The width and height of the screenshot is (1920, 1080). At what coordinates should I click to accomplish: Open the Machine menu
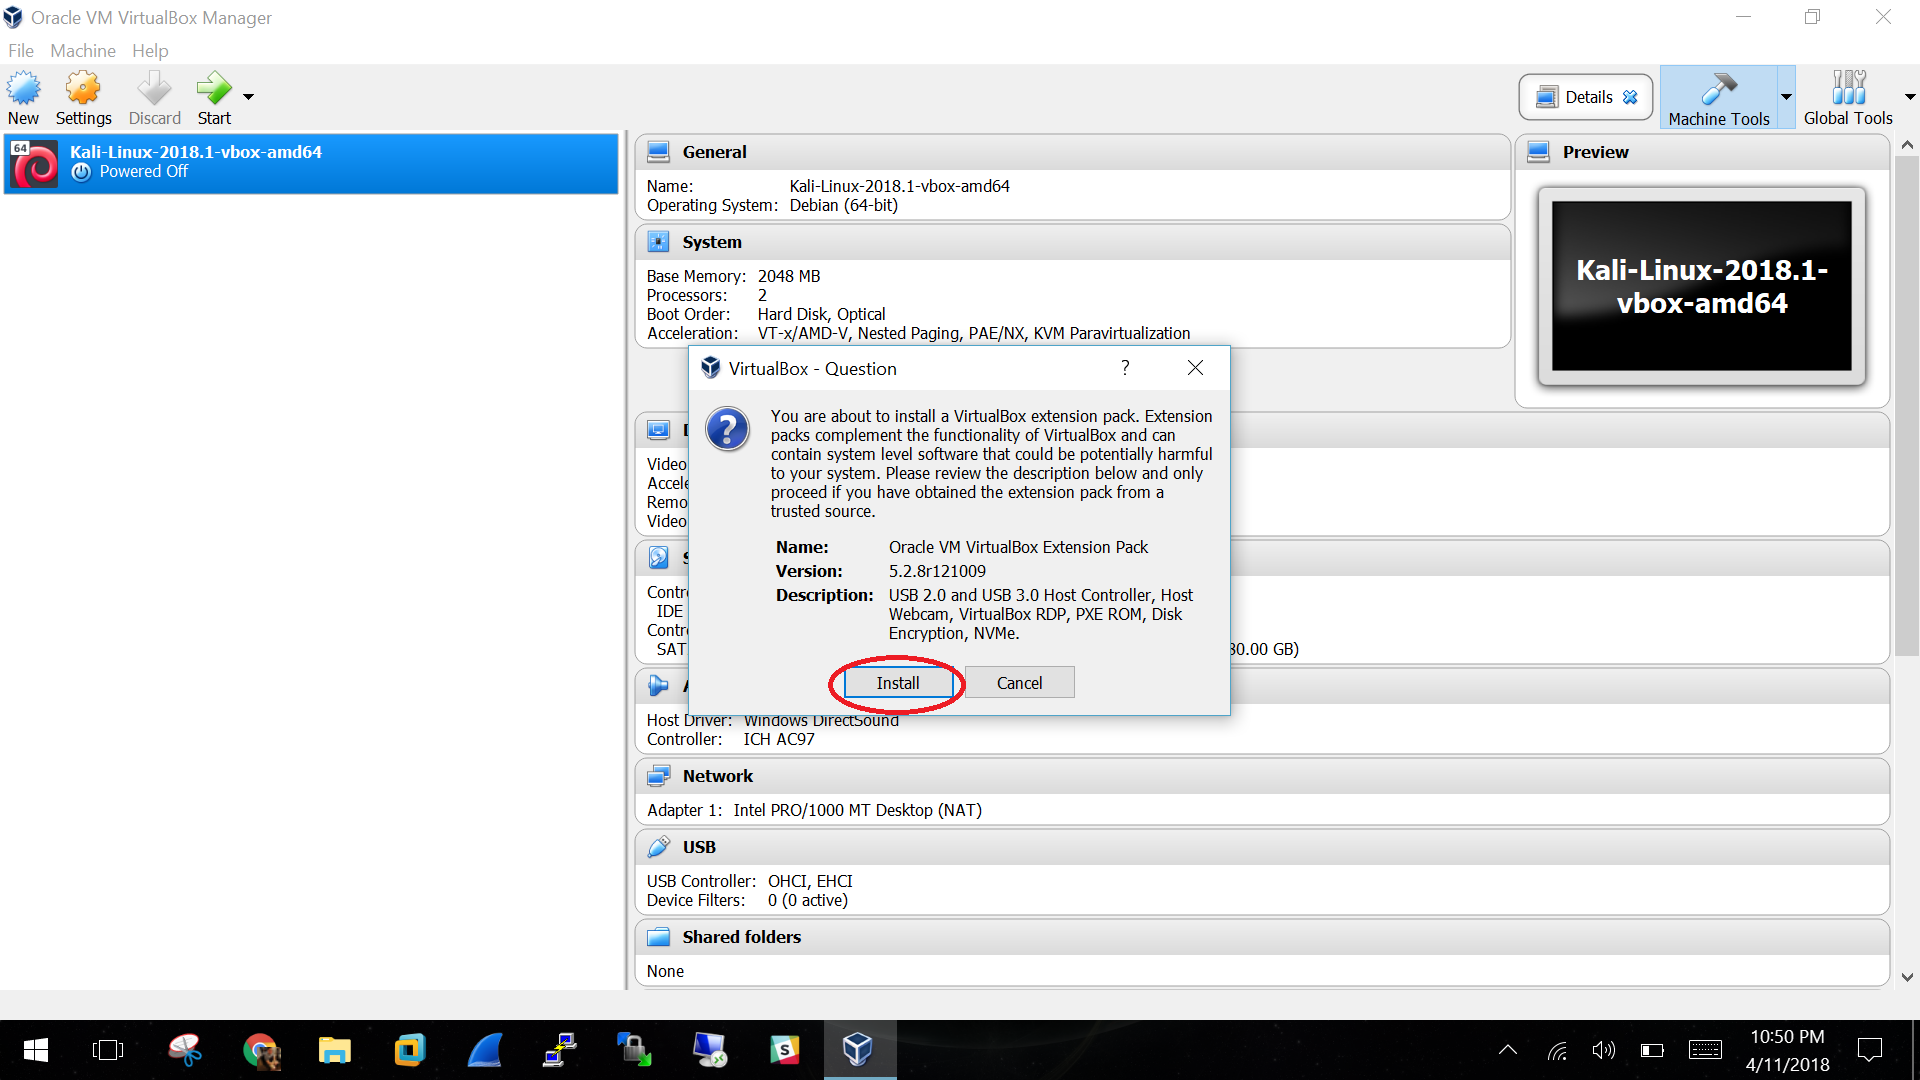click(83, 50)
